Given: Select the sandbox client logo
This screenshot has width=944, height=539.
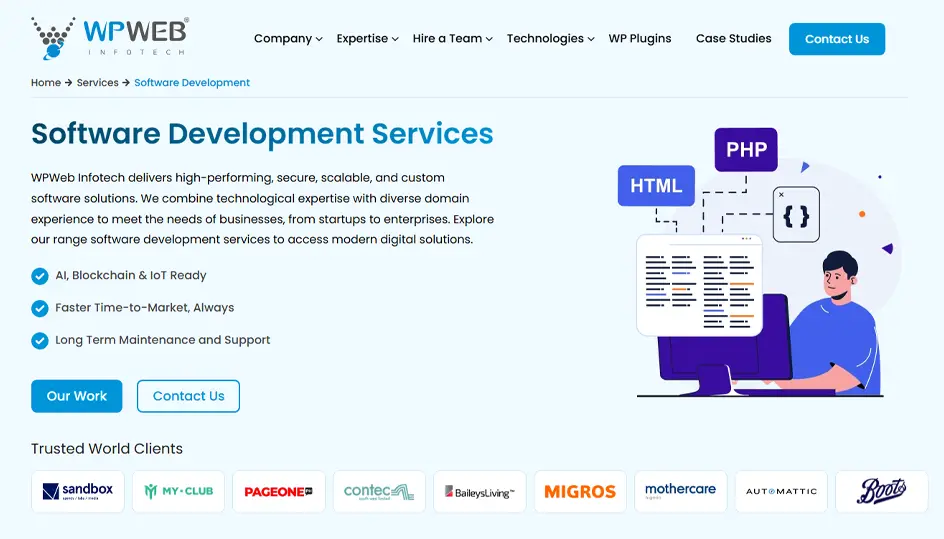Looking at the screenshot, I should pyautogui.click(x=78, y=491).
